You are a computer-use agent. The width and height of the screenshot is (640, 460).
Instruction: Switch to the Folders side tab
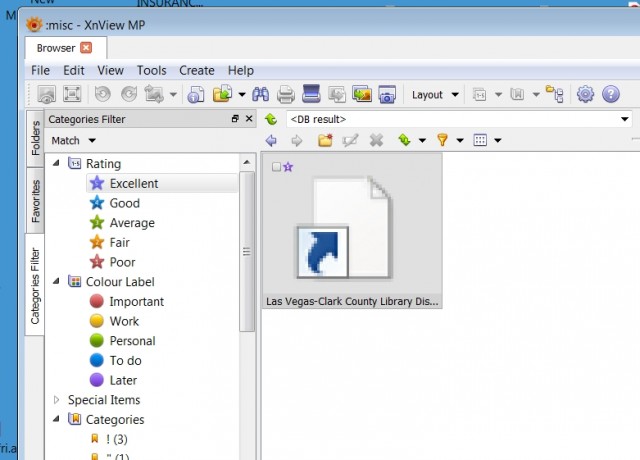coord(36,138)
